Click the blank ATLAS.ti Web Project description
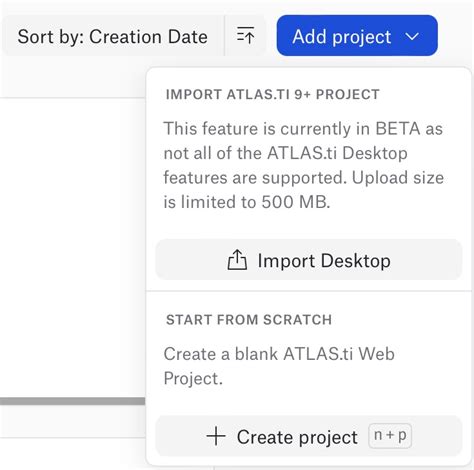 [x=279, y=366]
